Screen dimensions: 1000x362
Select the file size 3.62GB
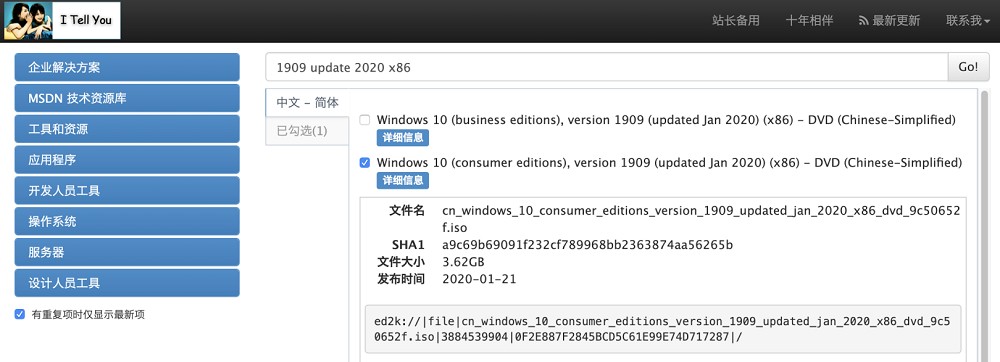tap(463, 262)
